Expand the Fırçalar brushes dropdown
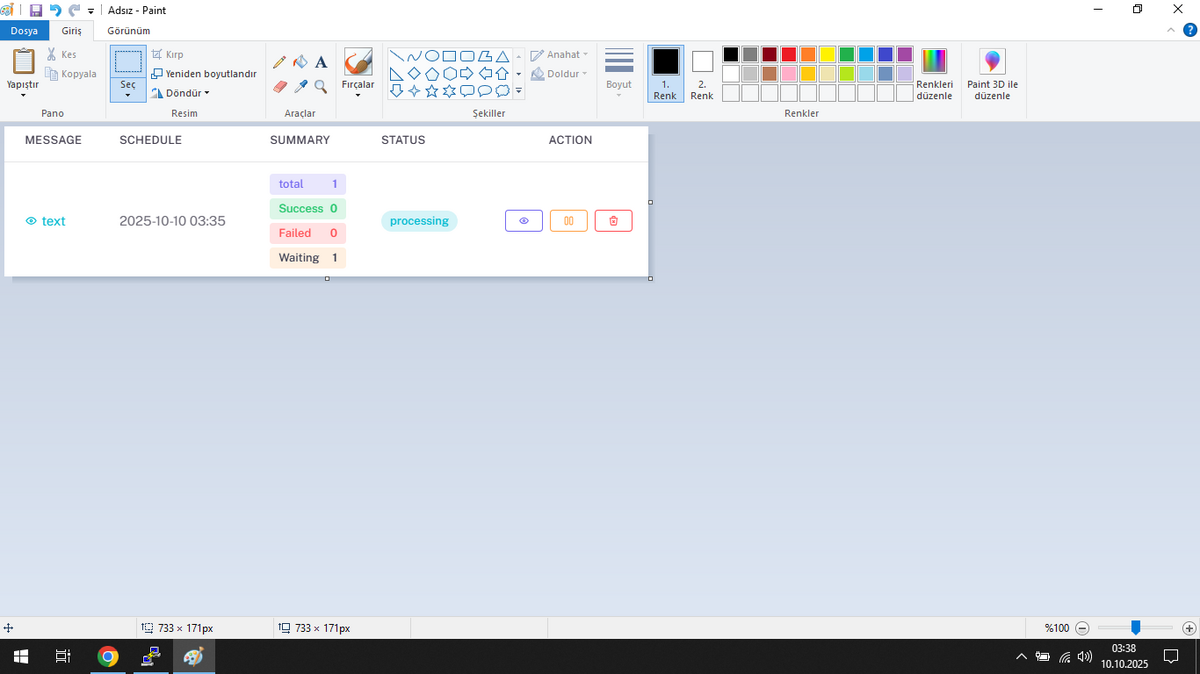The width and height of the screenshot is (1200, 674). pos(358,94)
